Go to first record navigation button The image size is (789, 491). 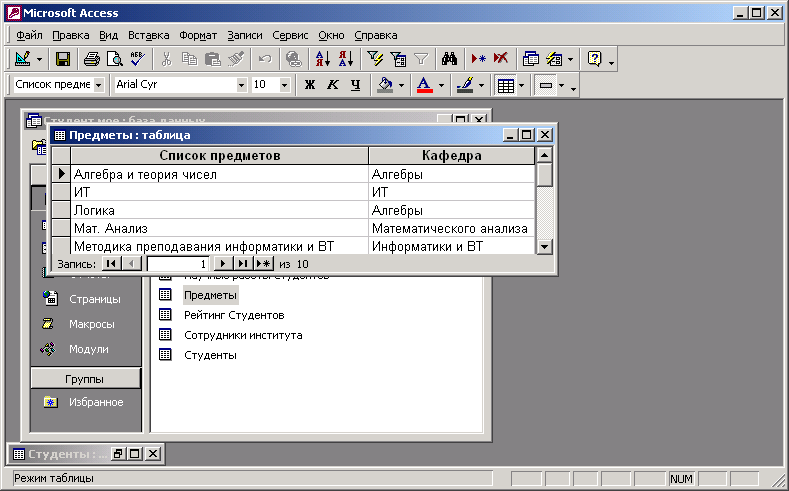click(112, 264)
